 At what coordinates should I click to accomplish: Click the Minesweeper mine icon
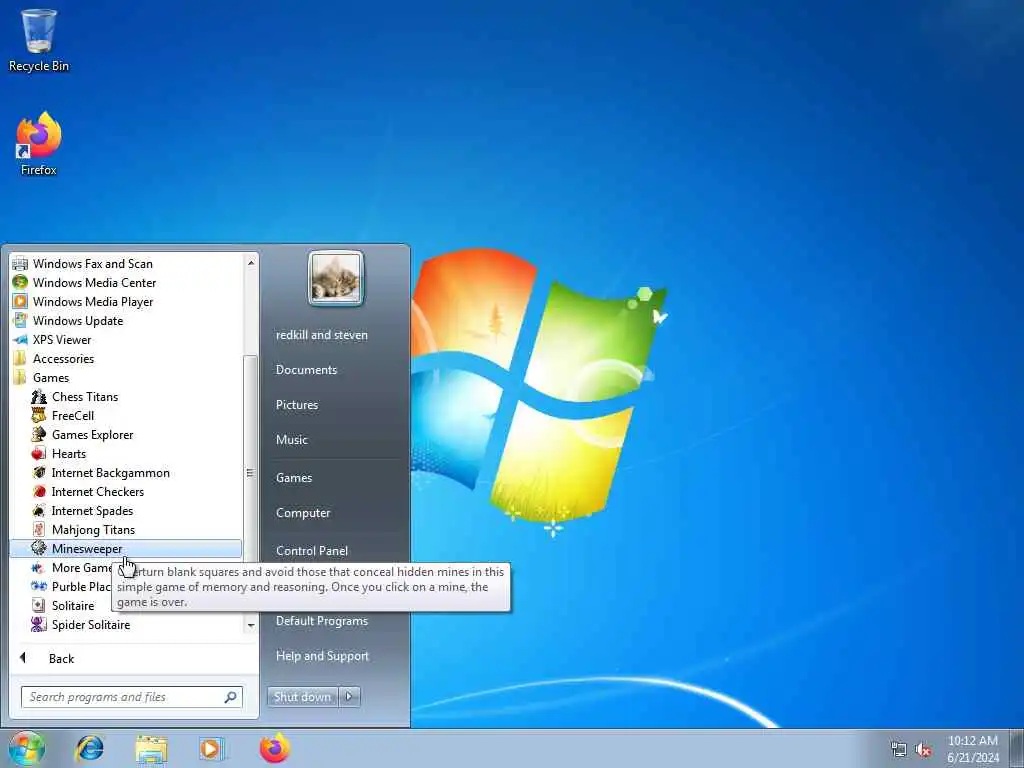point(39,549)
